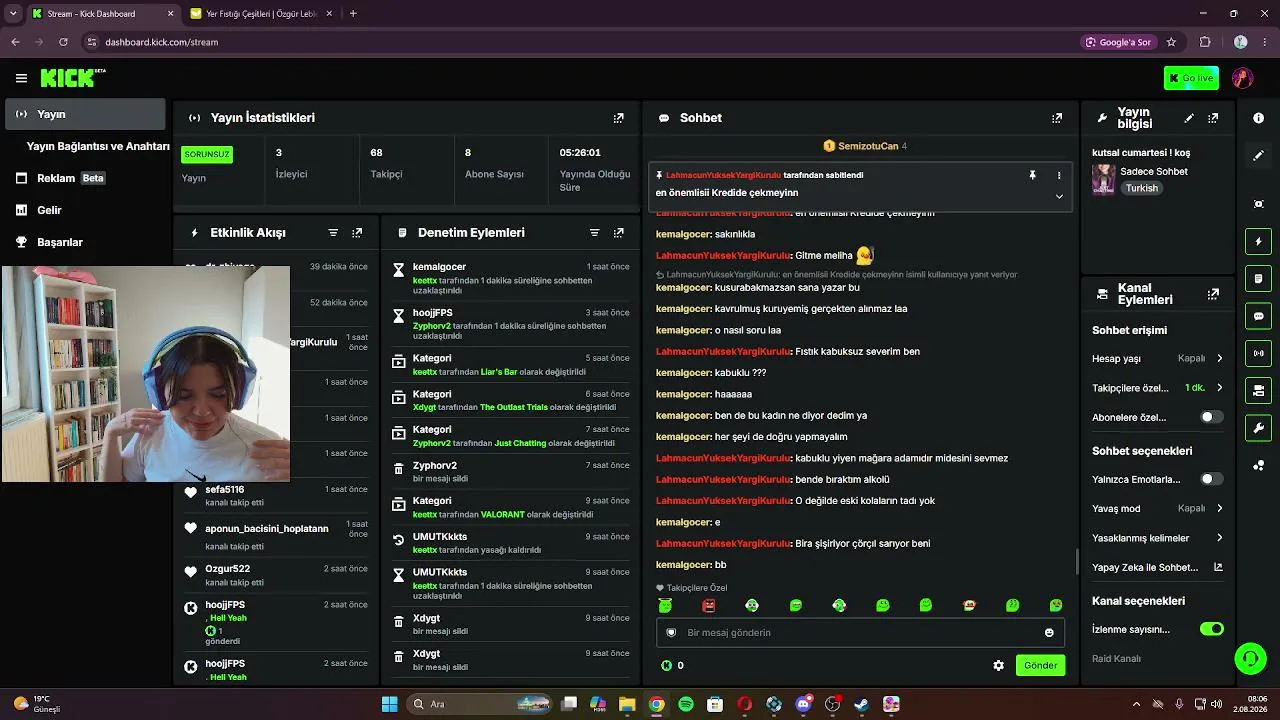Insert the red angry emote
Screen dimensions: 1280x720
[709, 605]
